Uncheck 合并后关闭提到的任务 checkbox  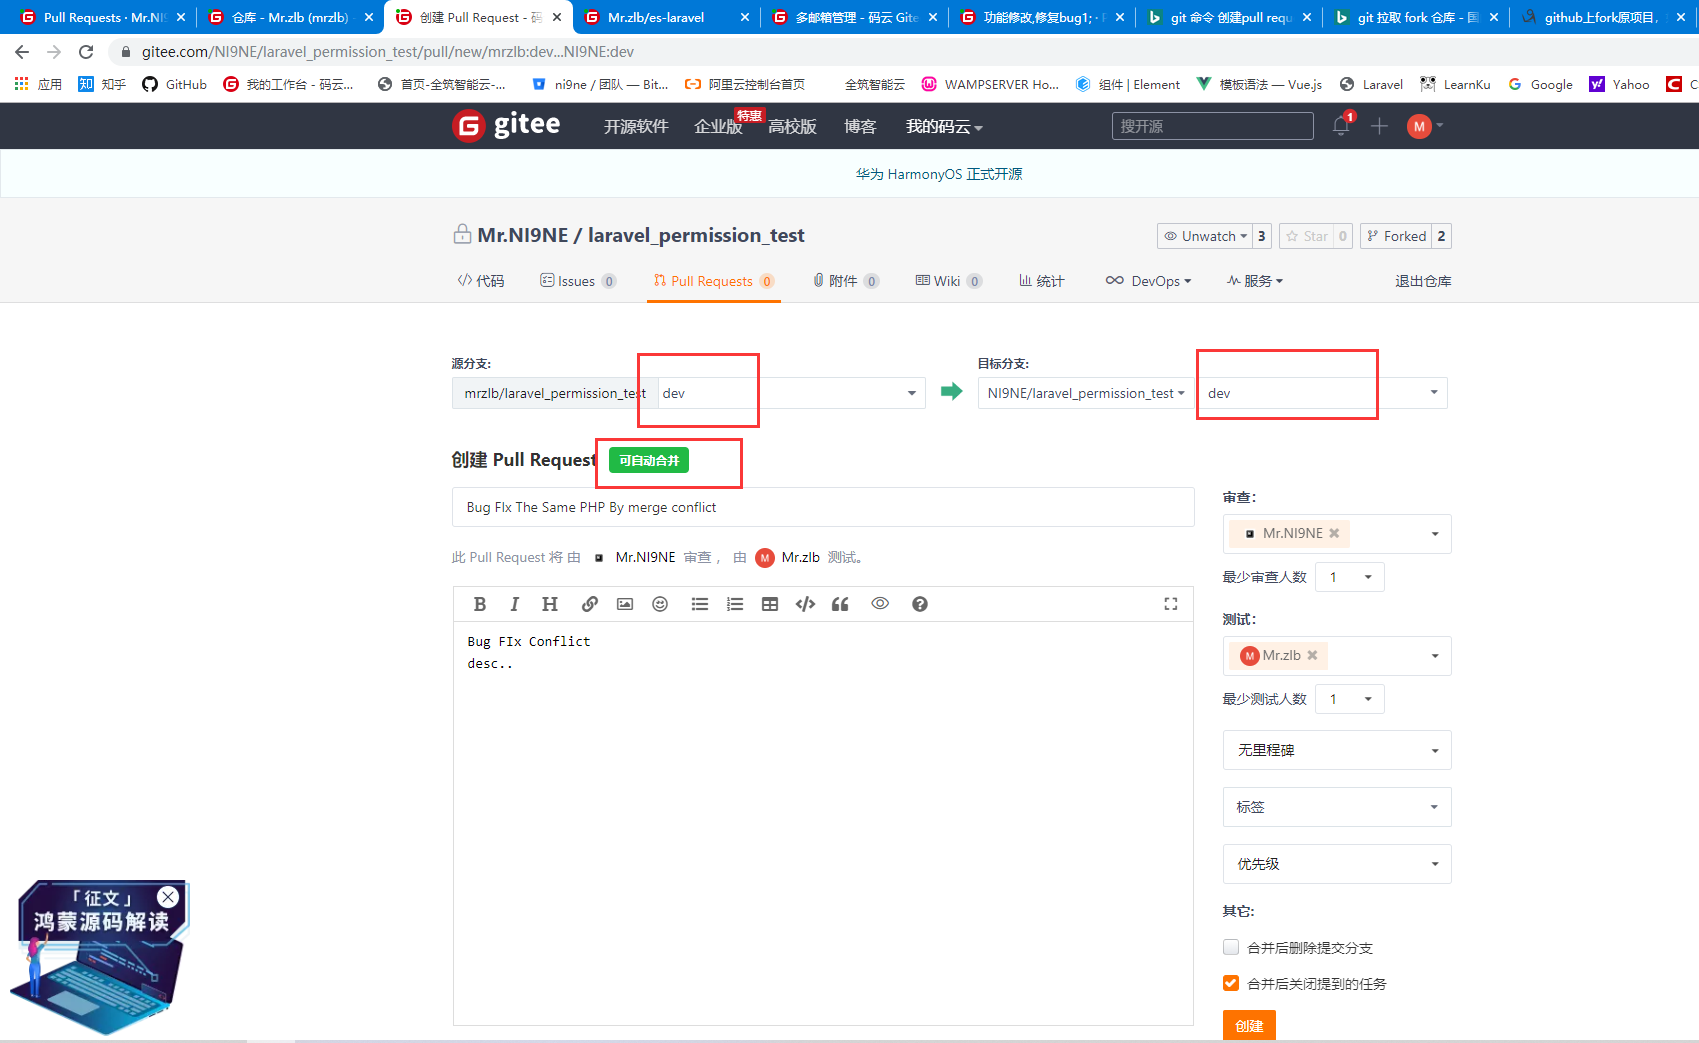pos(1231,983)
